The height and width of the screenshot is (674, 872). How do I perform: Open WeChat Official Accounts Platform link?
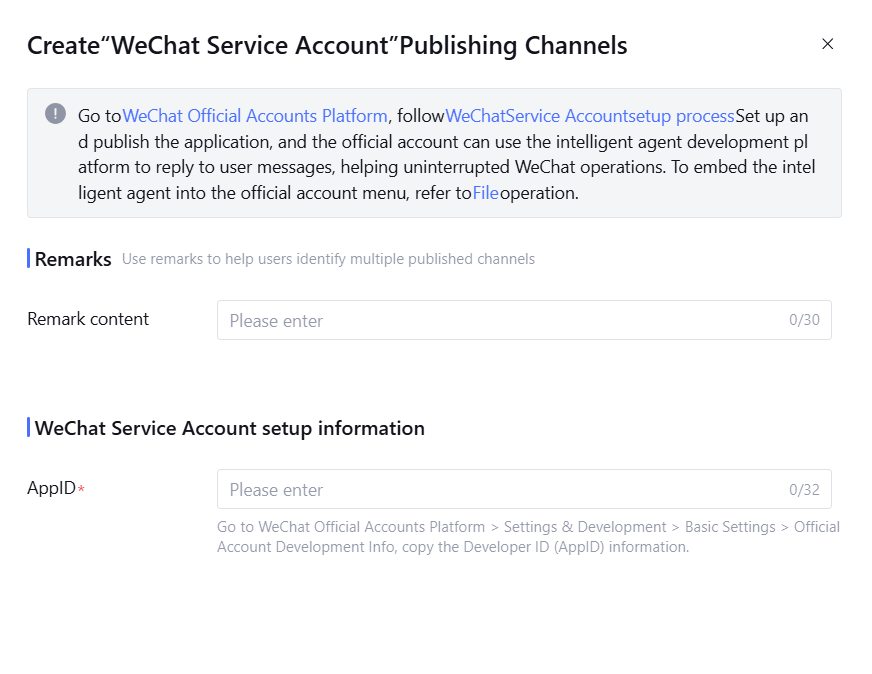click(x=254, y=115)
